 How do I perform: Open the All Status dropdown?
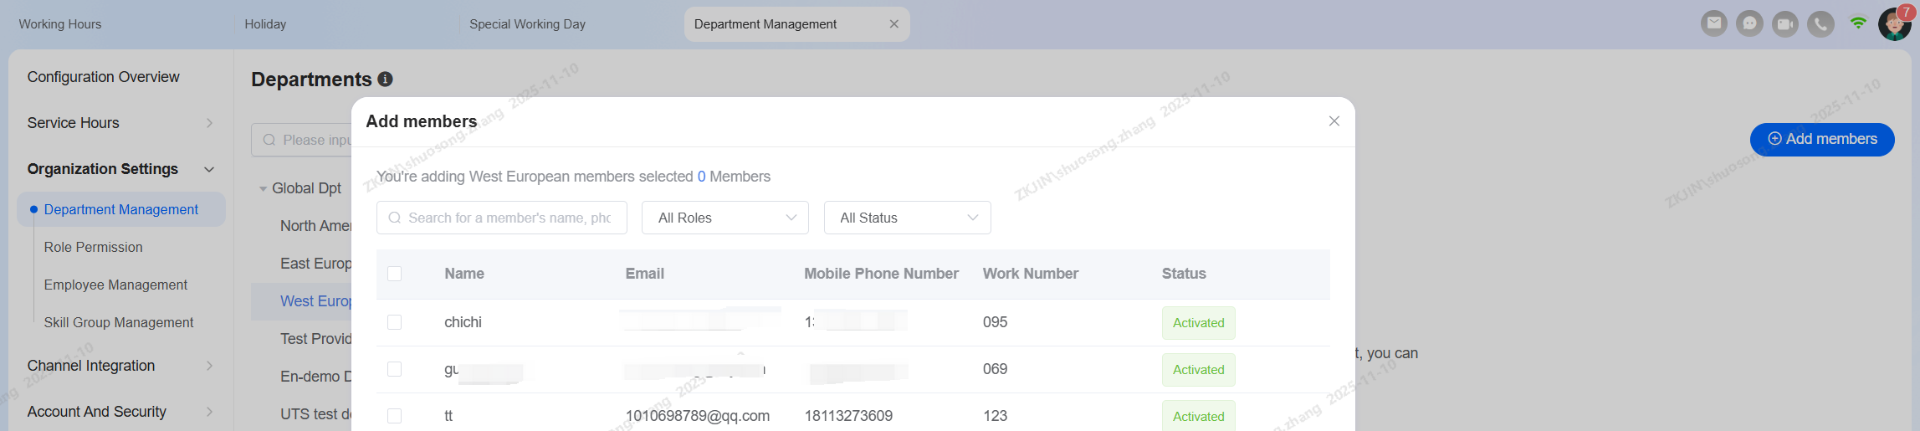point(907,218)
